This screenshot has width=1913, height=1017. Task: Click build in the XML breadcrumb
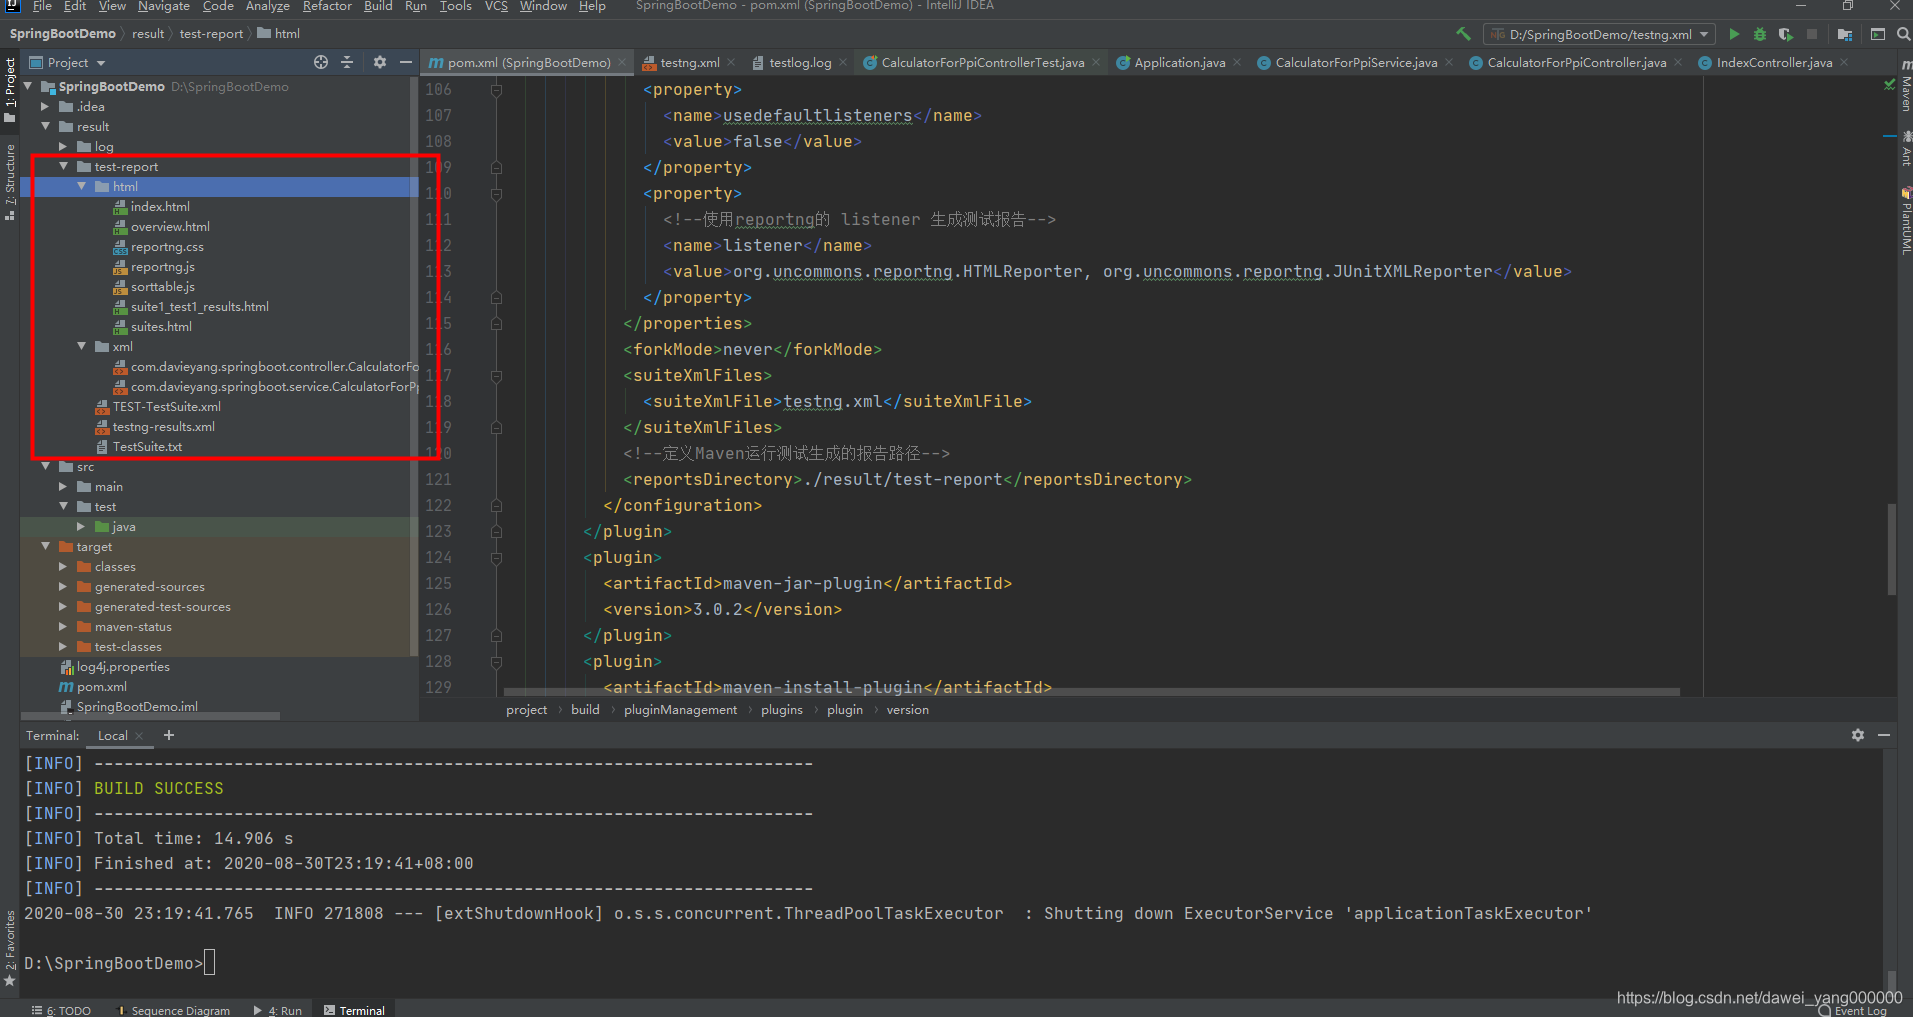585,710
